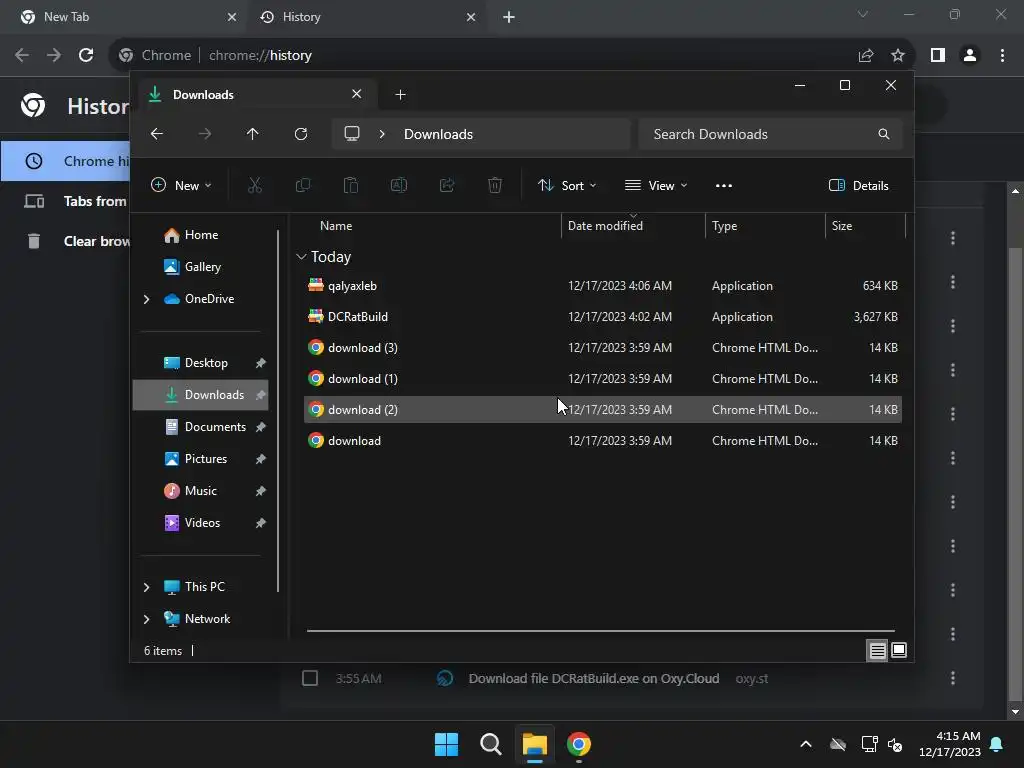Expand OneDrive in navigation pane
1024x768 pixels.
pos(146,299)
